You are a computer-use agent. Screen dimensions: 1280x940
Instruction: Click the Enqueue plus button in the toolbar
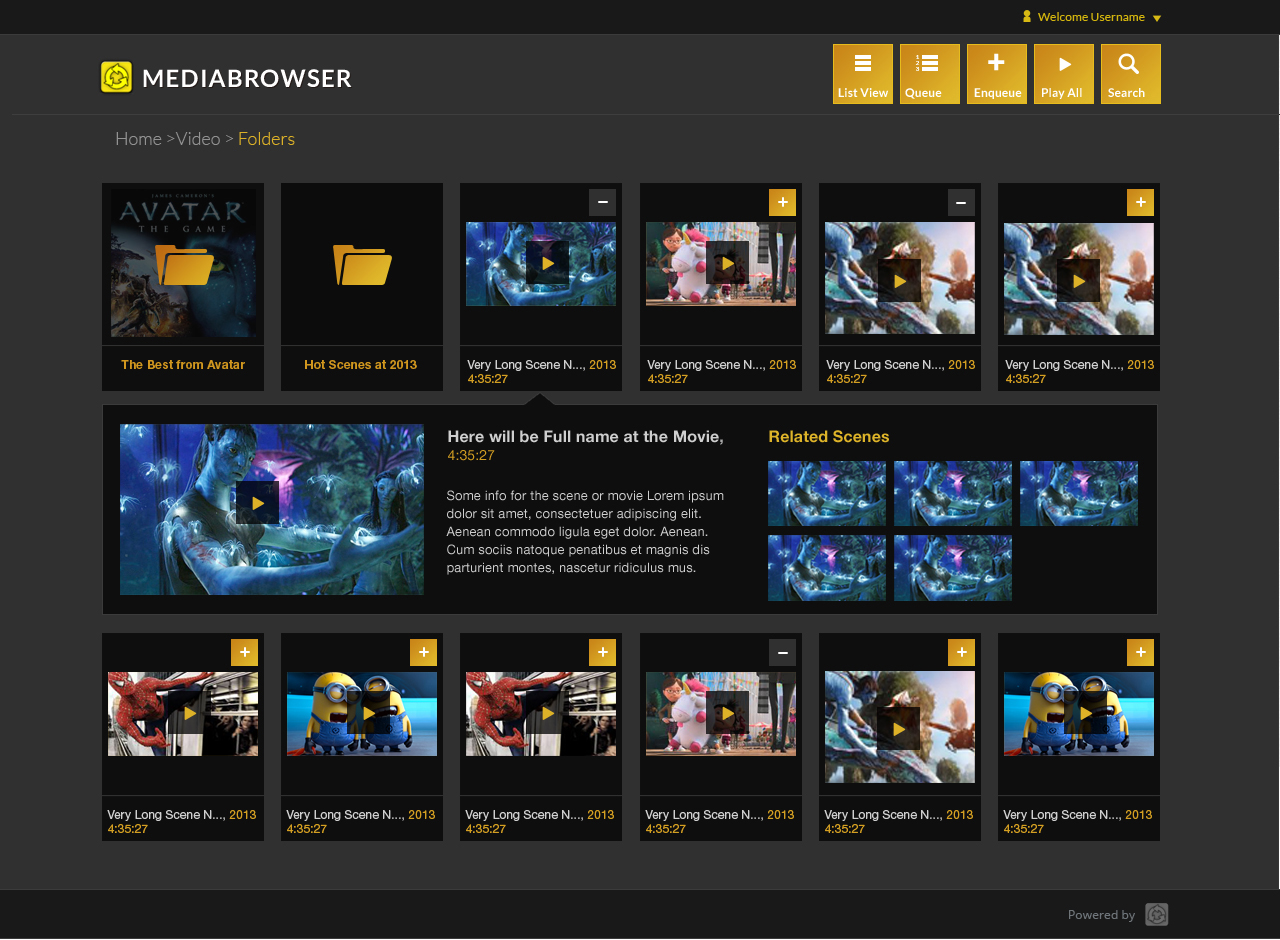(x=996, y=74)
